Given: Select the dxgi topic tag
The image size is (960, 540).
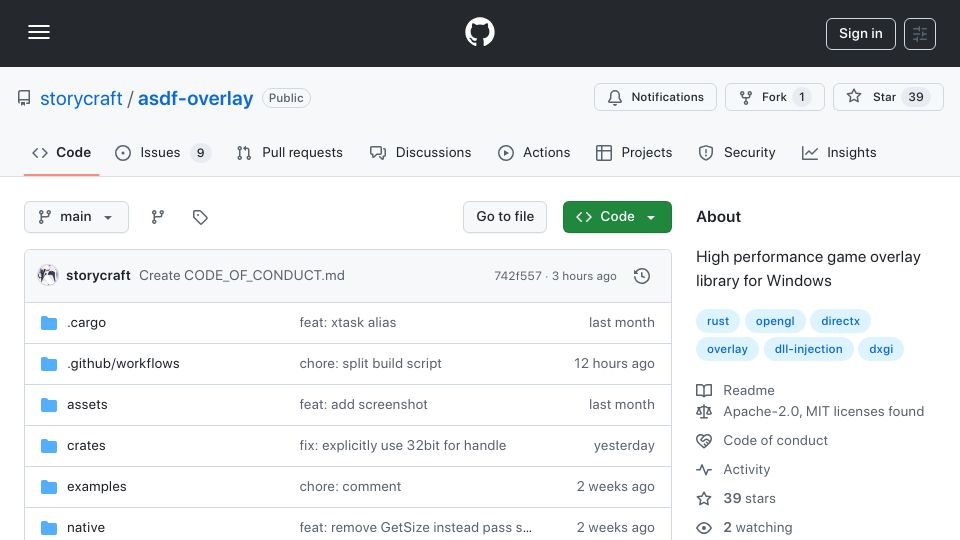Looking at the screenshot, I should 881,349.
